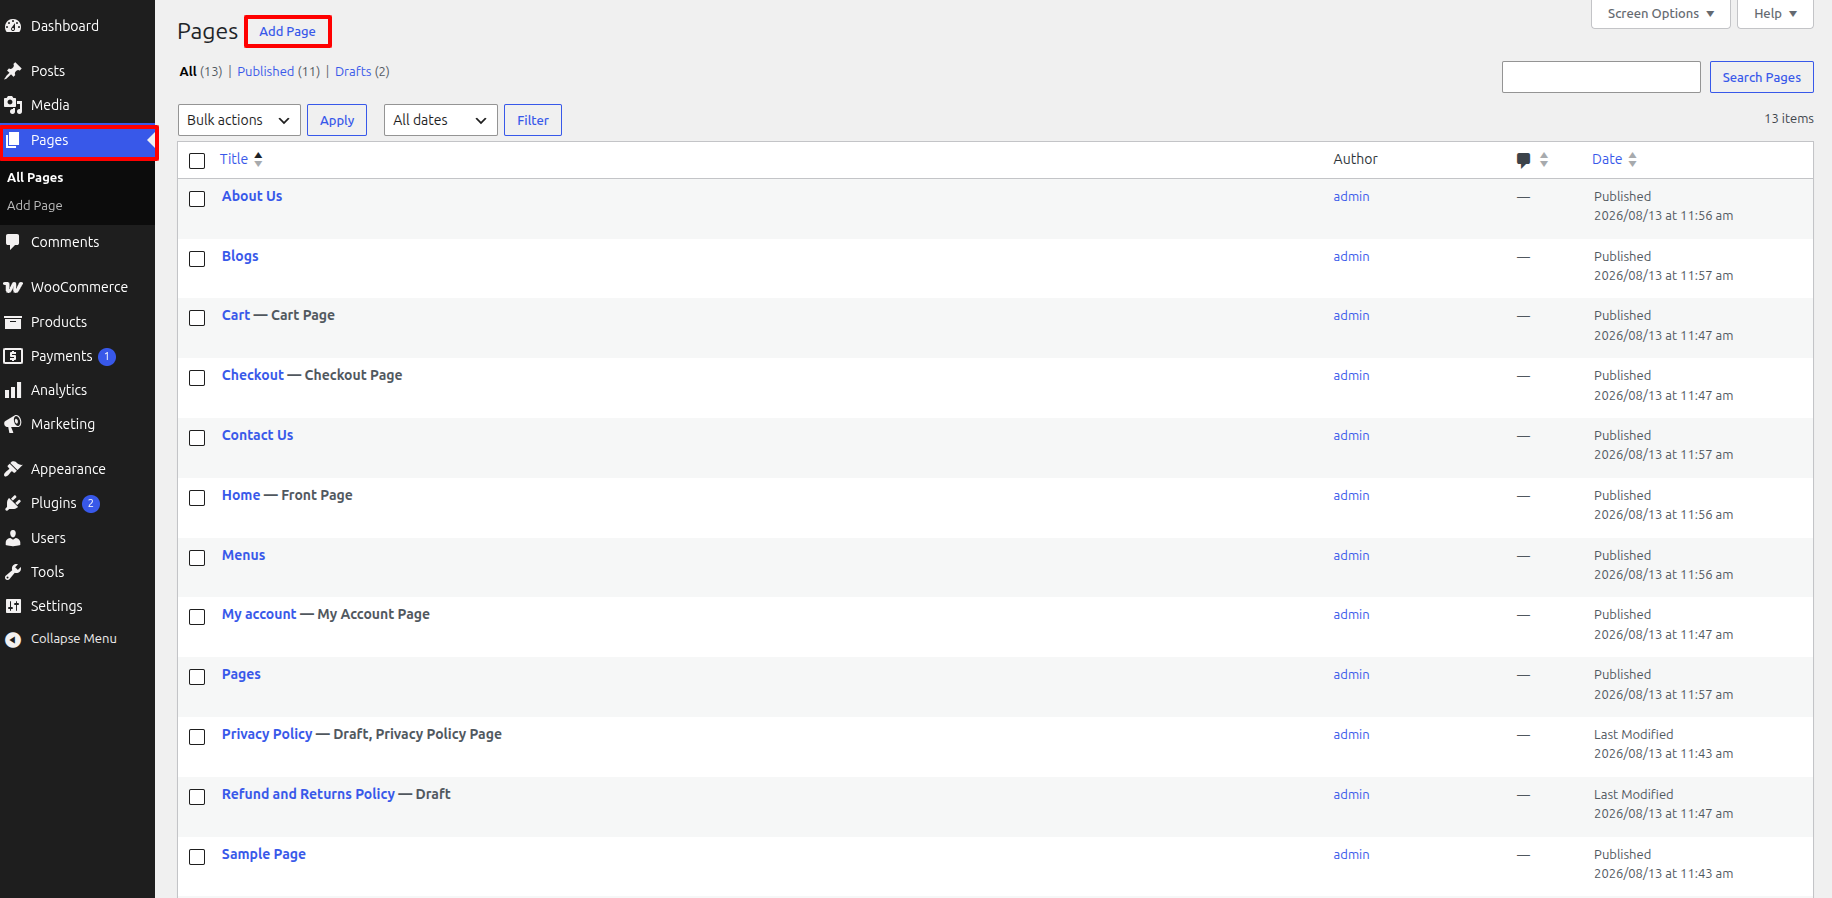This screenshot has width=1832, height=898.
Task: Click the Tools wrench icon
Action: [x=13, y=572]
